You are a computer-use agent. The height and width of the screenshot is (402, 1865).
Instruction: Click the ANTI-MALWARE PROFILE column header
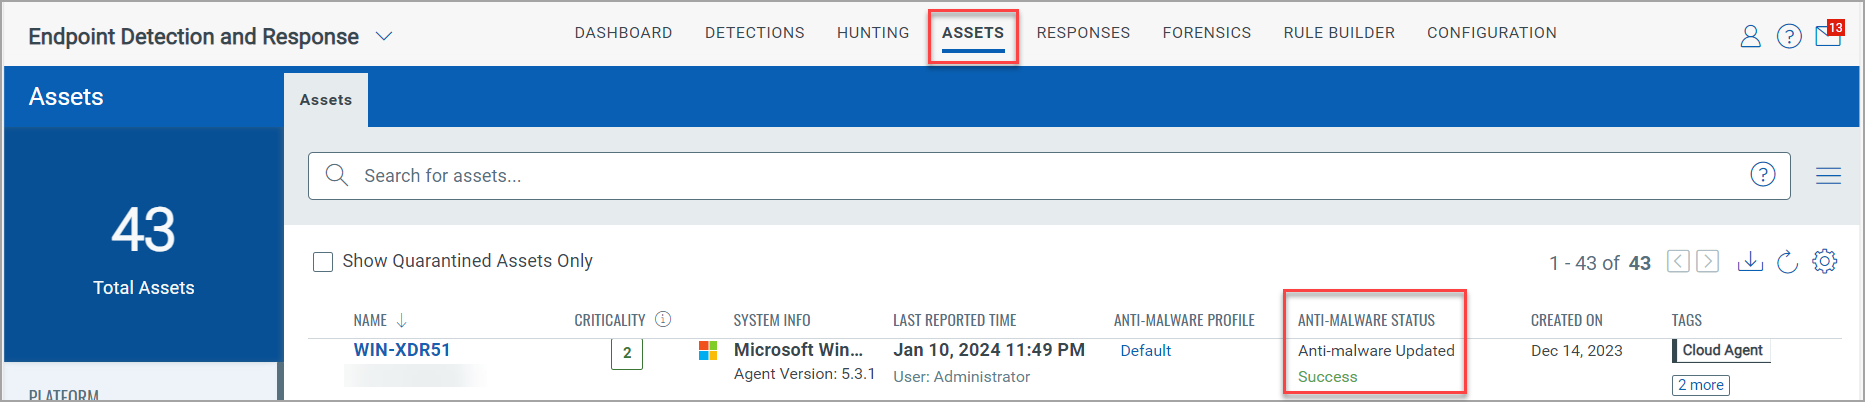pos(1184,320)
